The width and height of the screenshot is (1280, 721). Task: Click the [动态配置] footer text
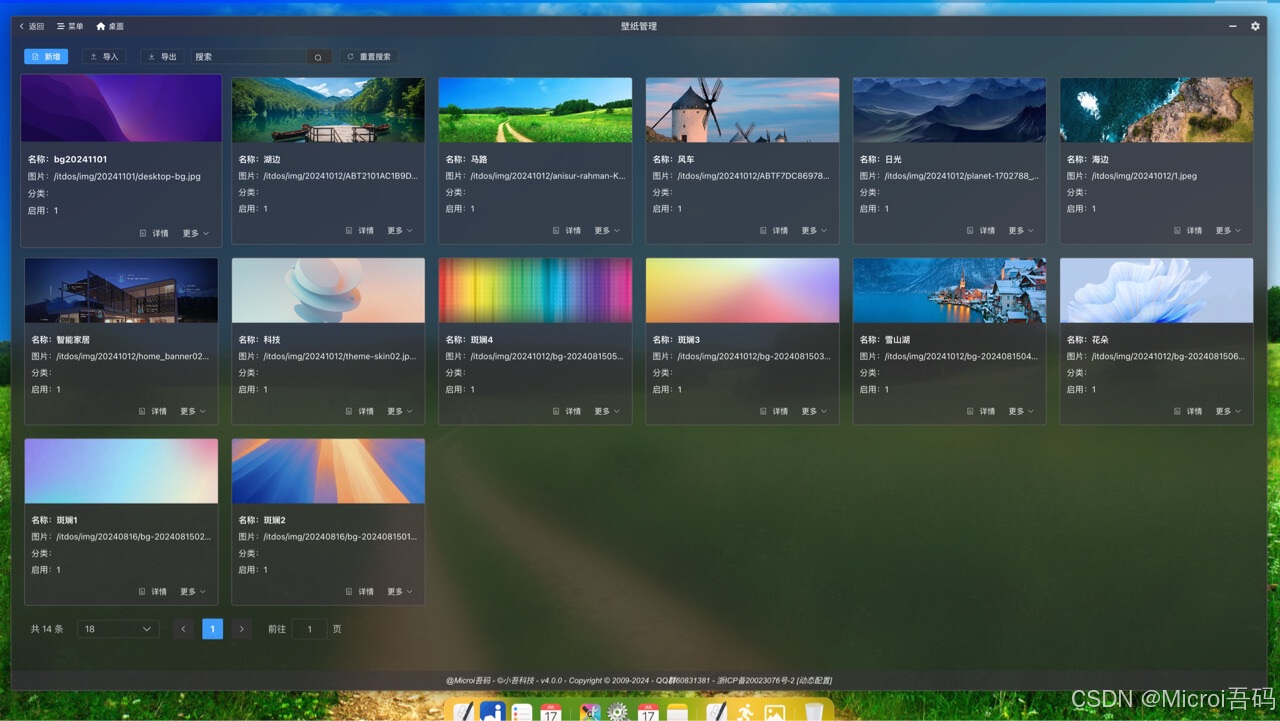tap(814, 681)
